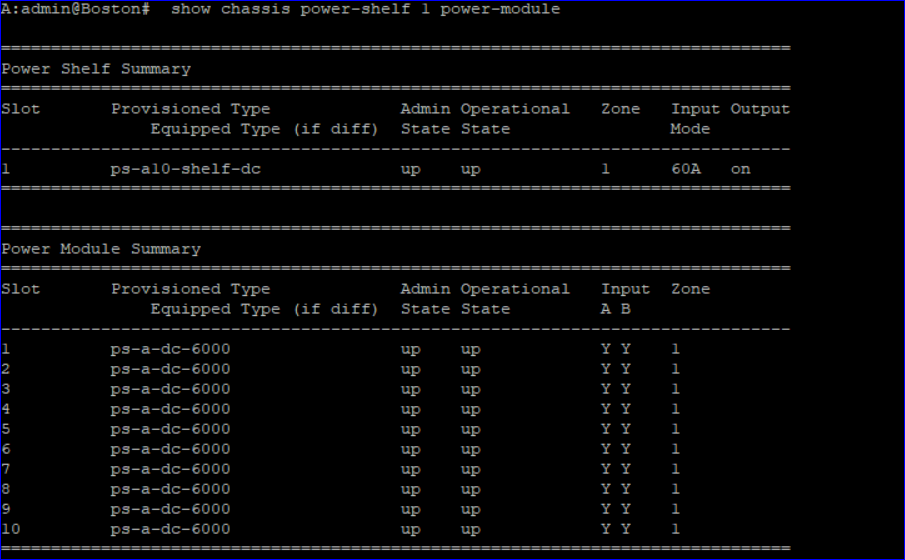The image size is (905, 560).
Task: Click the zone value for module slot 9
Action: click(675, 509)
